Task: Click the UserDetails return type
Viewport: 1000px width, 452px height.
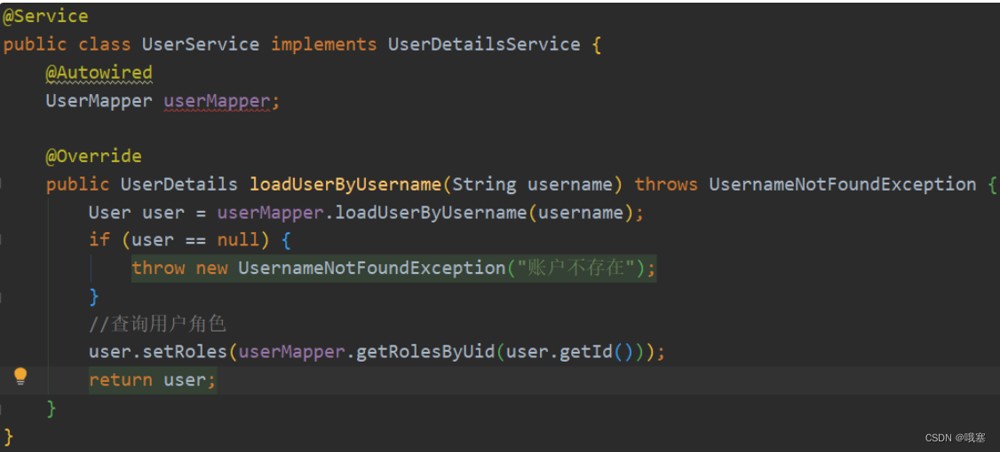Action: click(x=179, y=185)
